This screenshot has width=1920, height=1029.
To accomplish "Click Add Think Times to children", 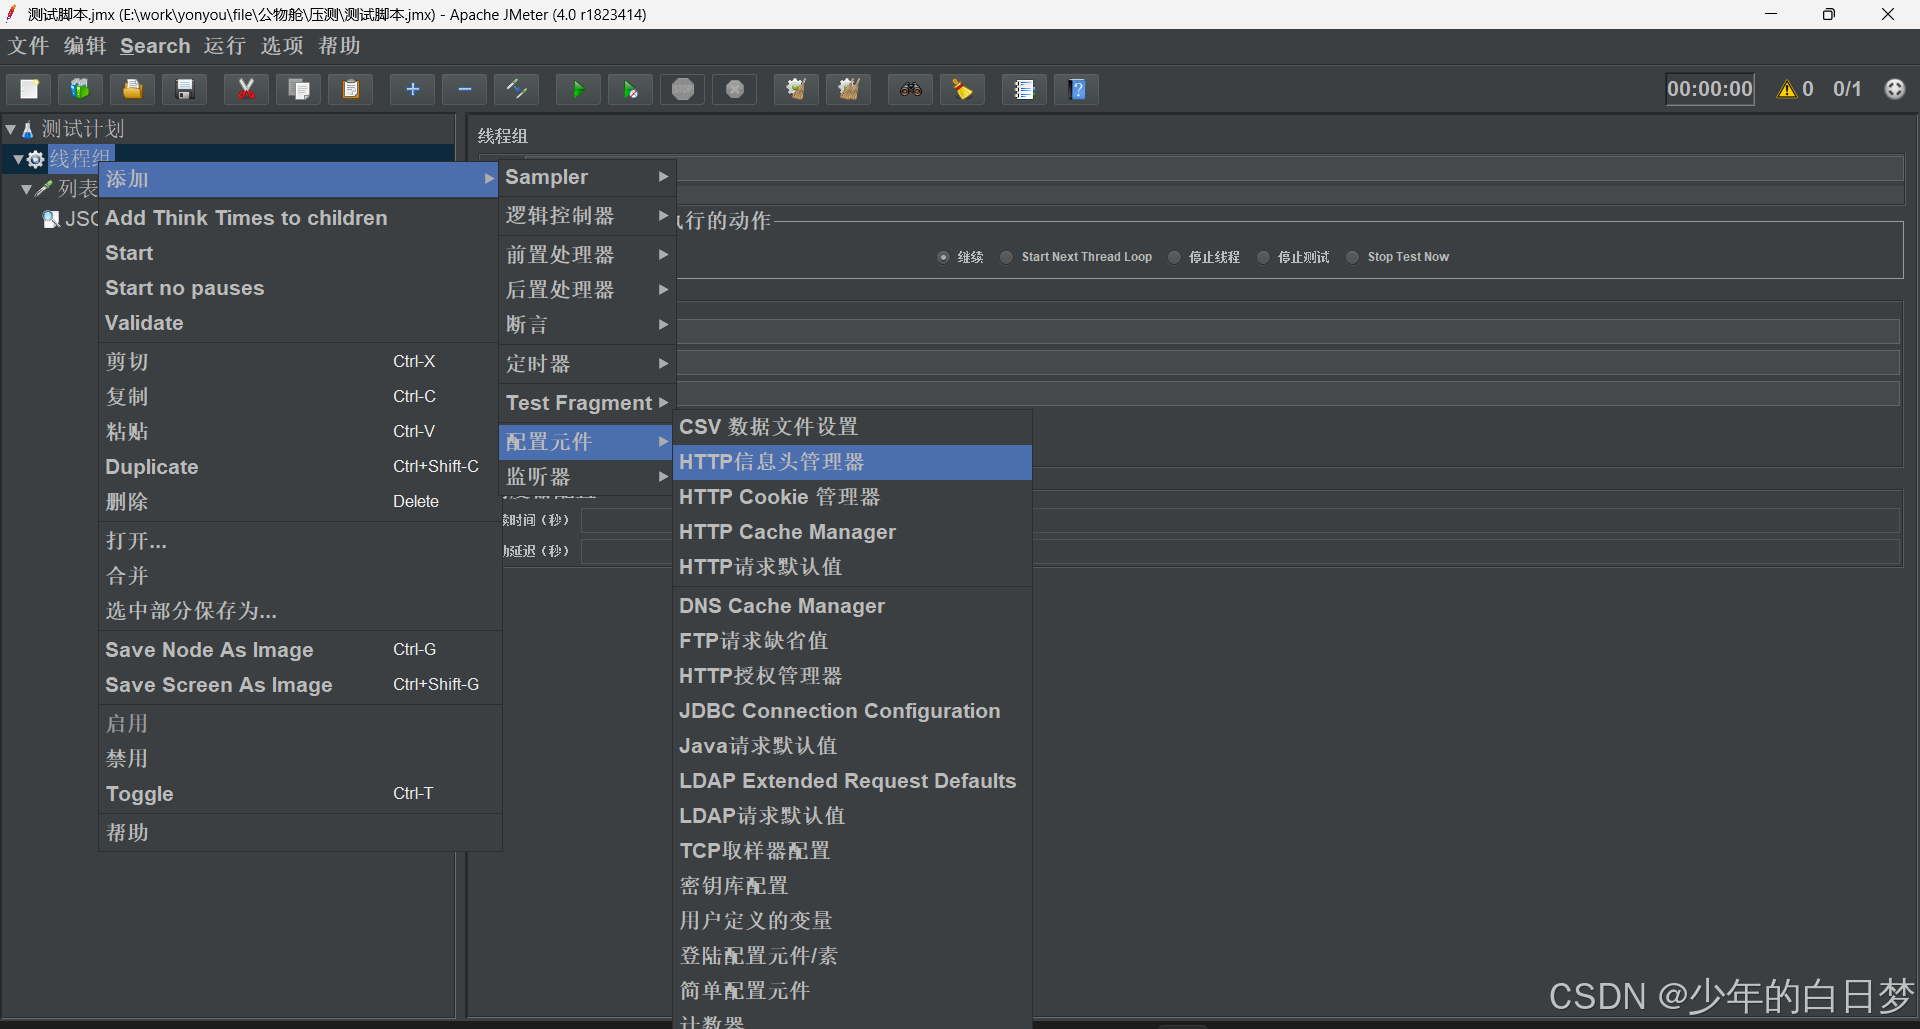I will click(299, 218).
